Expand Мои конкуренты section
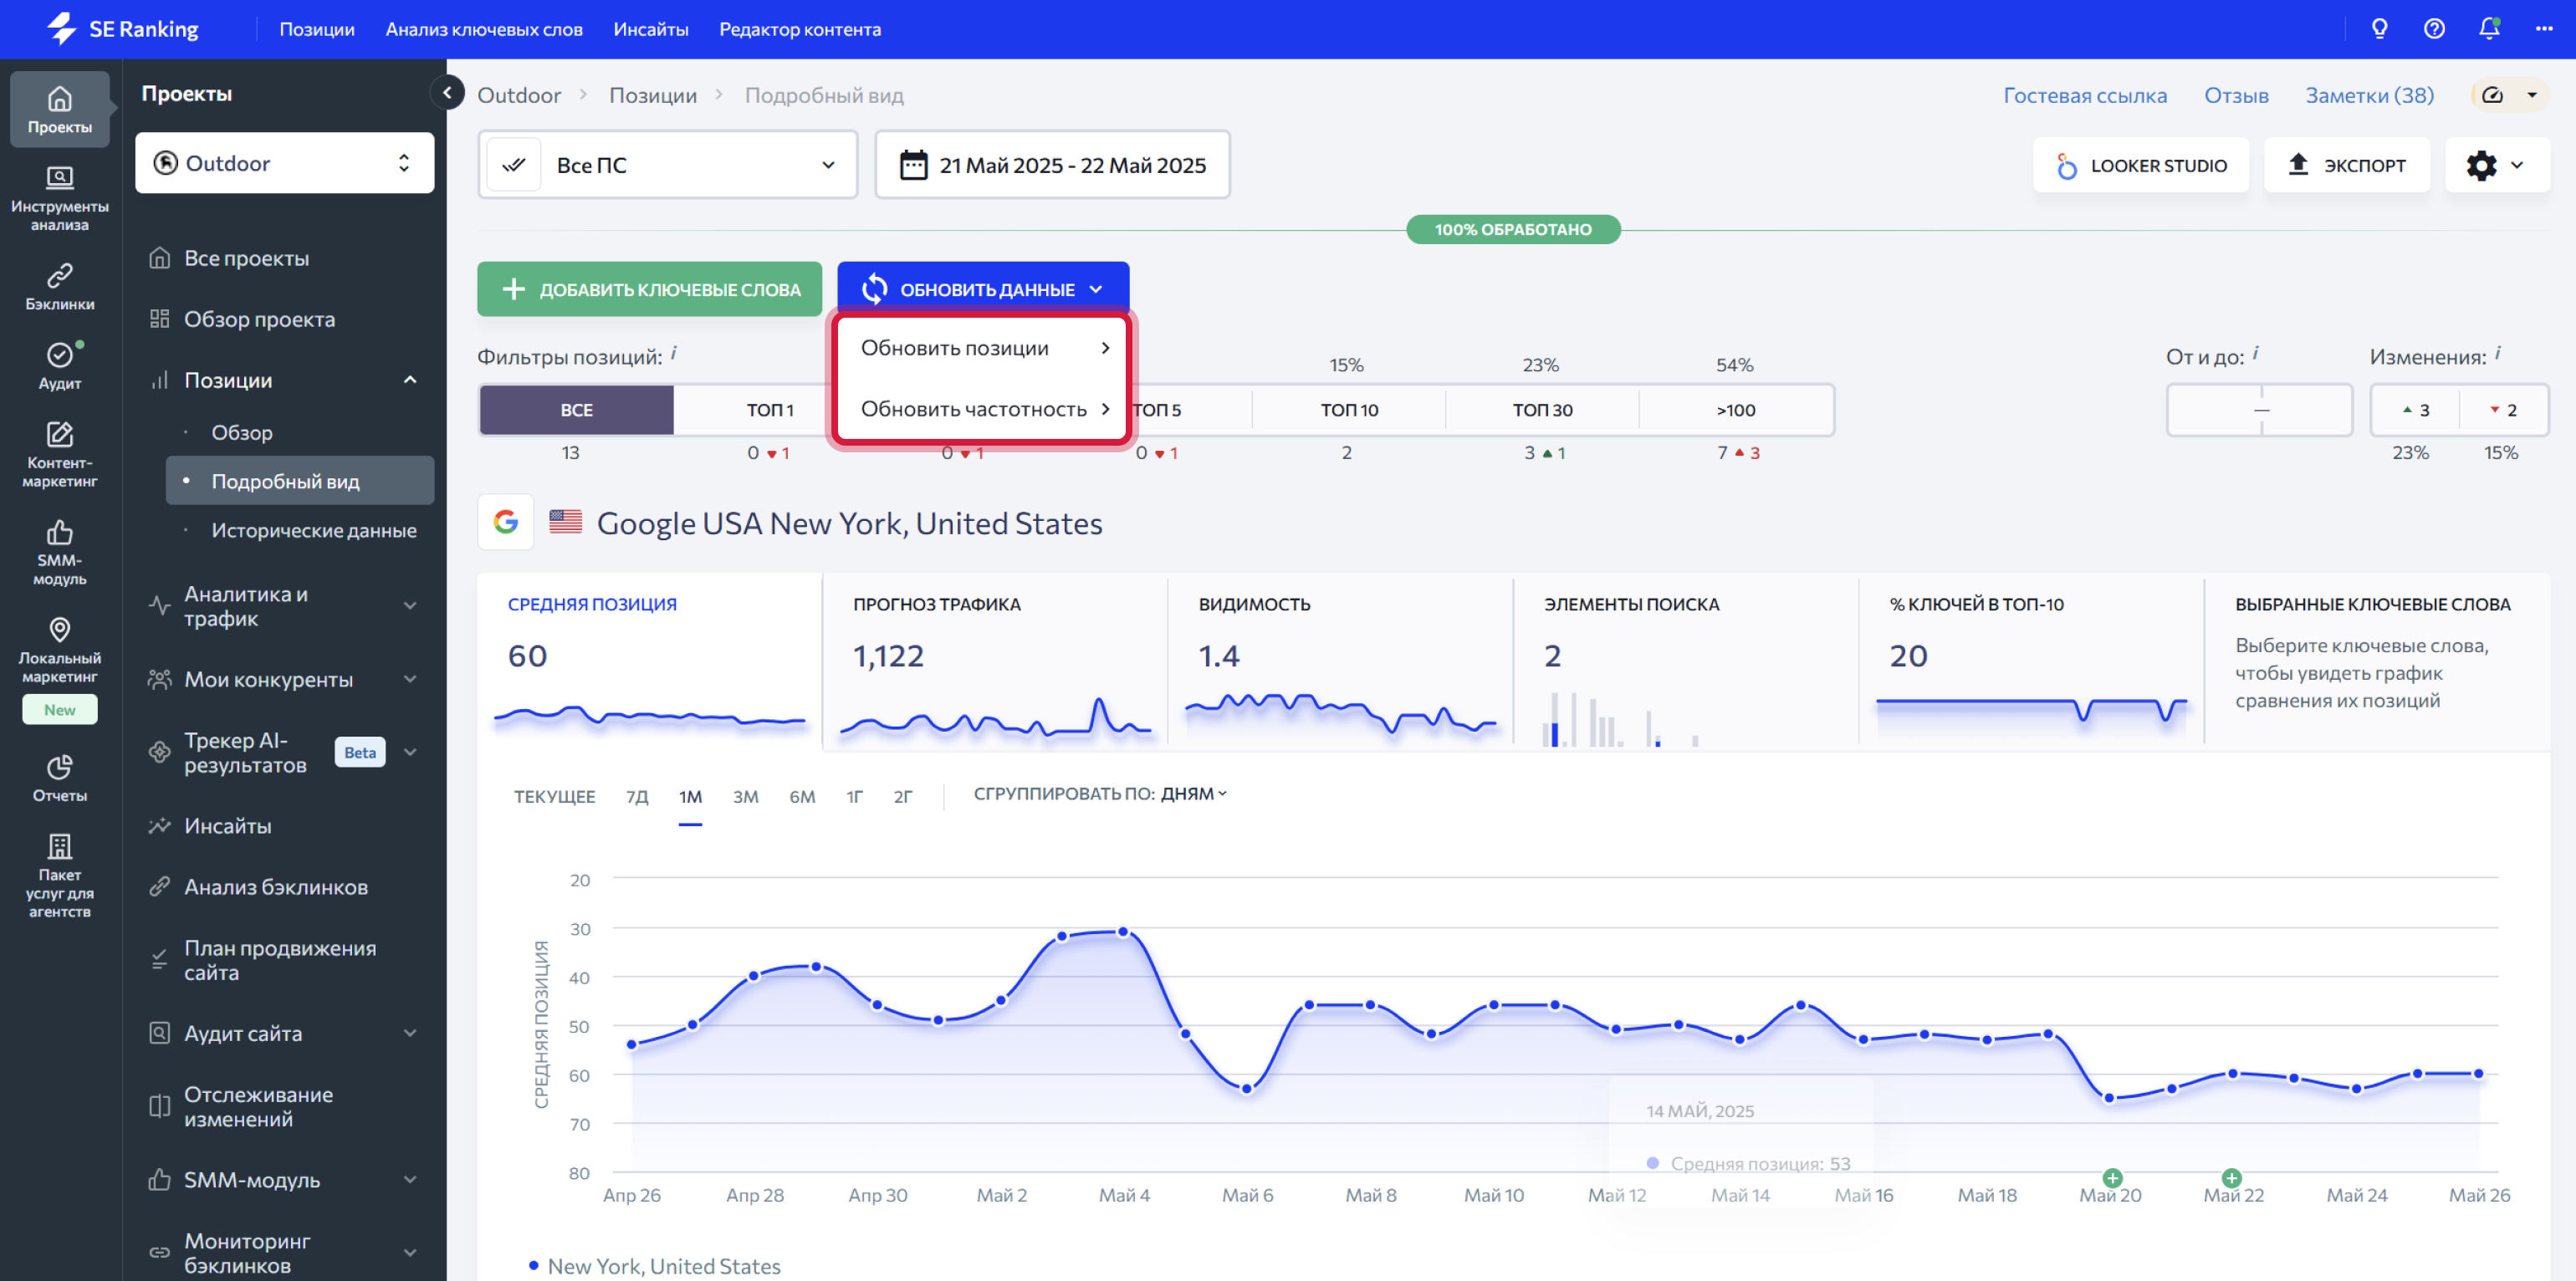The height and width of the screenshot is (1281, 2576). (410, 679)
